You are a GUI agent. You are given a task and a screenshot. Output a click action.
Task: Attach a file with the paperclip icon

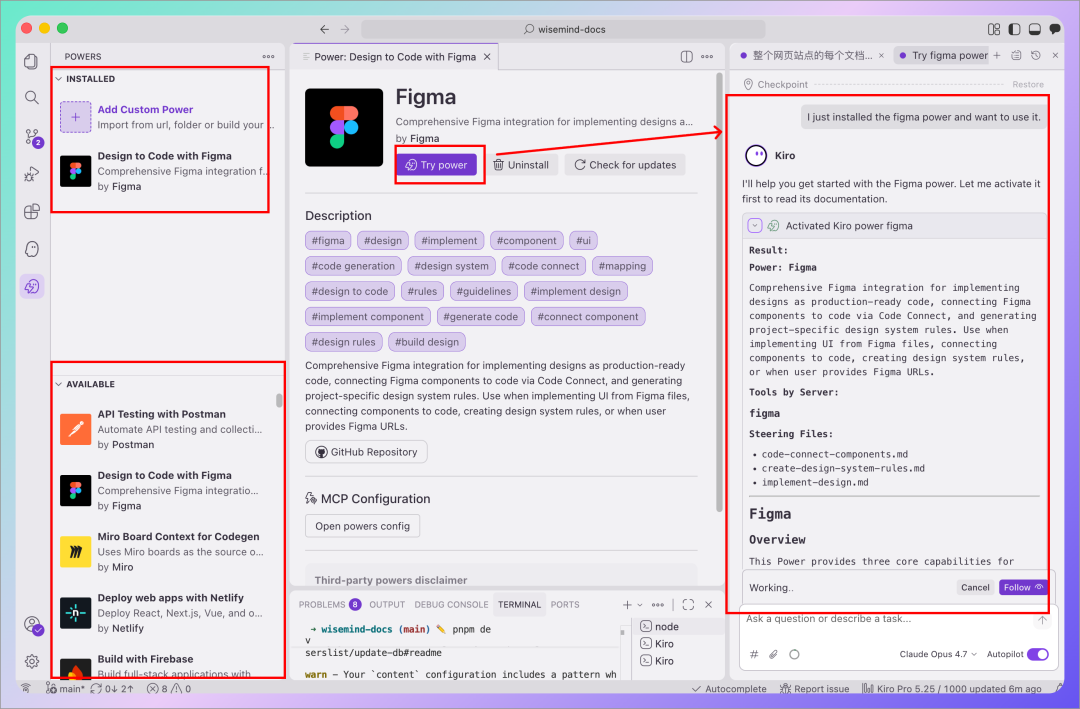click(x=773, y=654)
